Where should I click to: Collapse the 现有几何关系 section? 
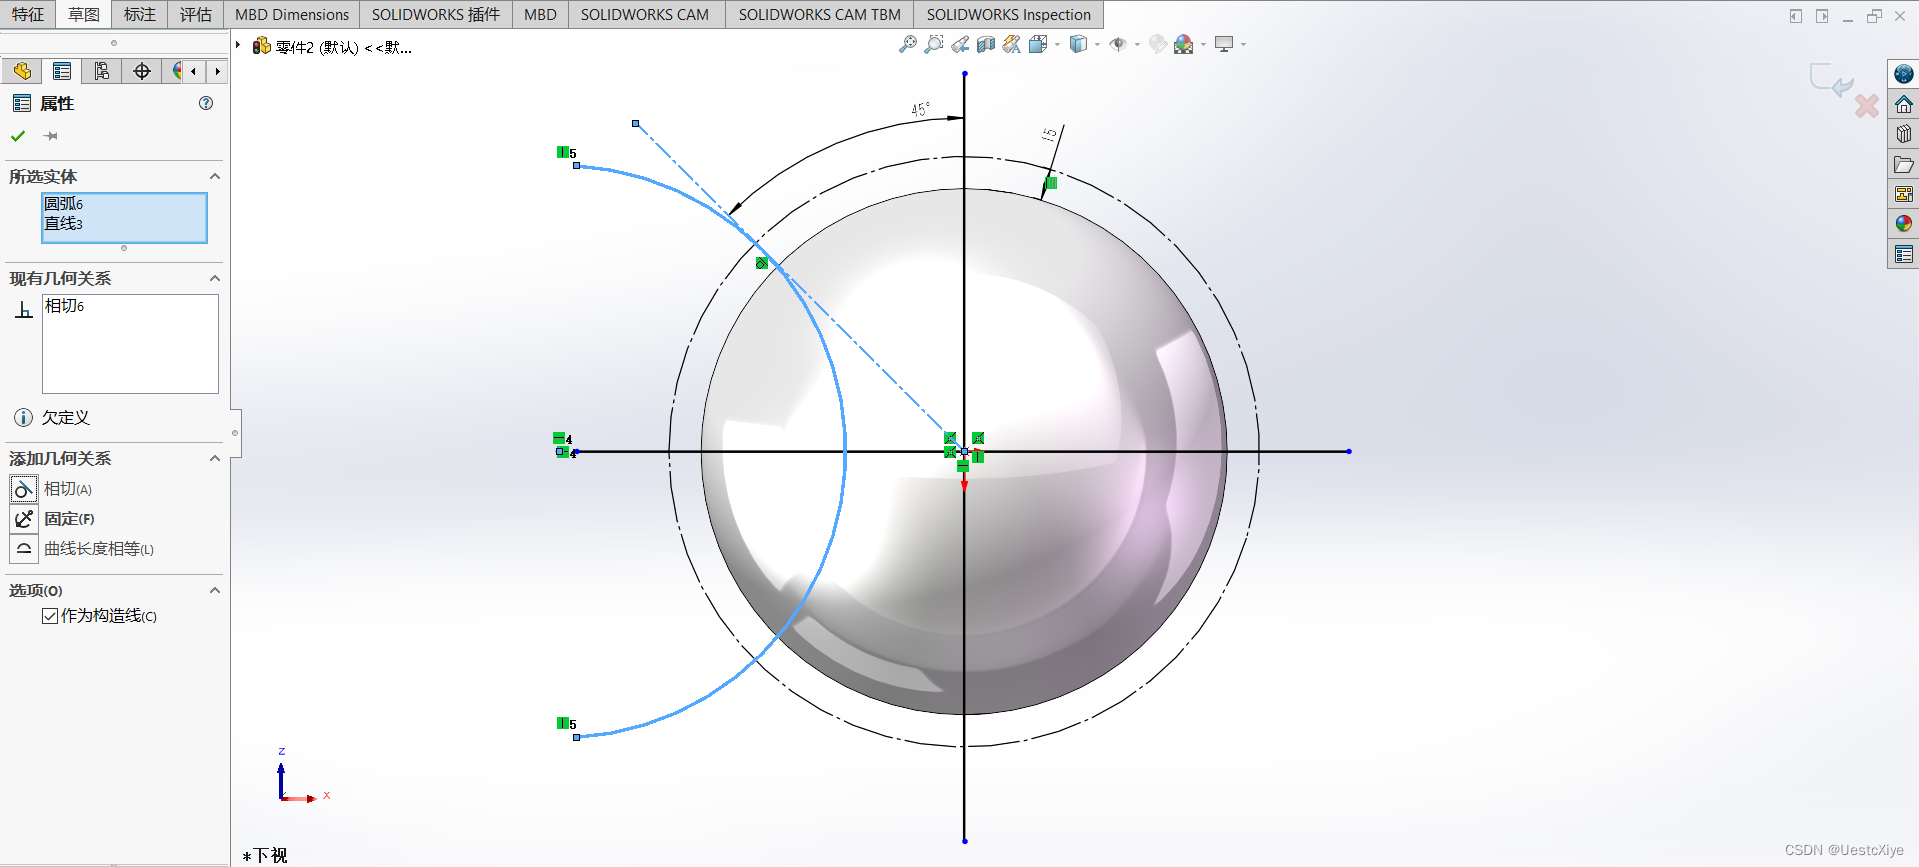pos(214,278)
